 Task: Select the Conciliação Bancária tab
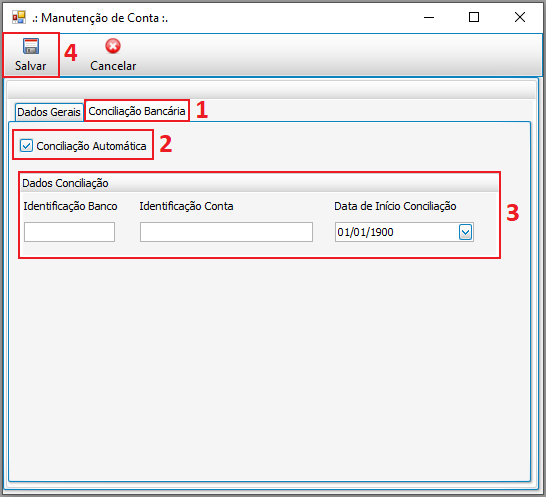pyautogui.click(x=137, y=111)
